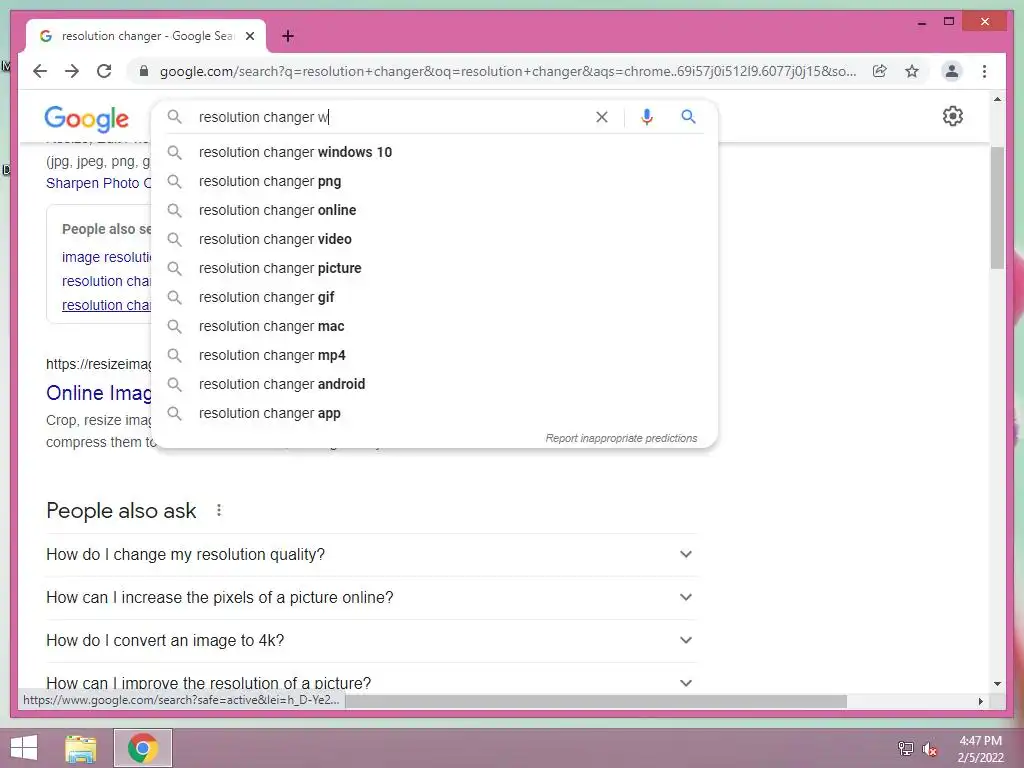Image resolution: width=1024 pixels, height=768 pixels.
Task: Open Google quick settings gear
Action: click(x=953, y=116)
